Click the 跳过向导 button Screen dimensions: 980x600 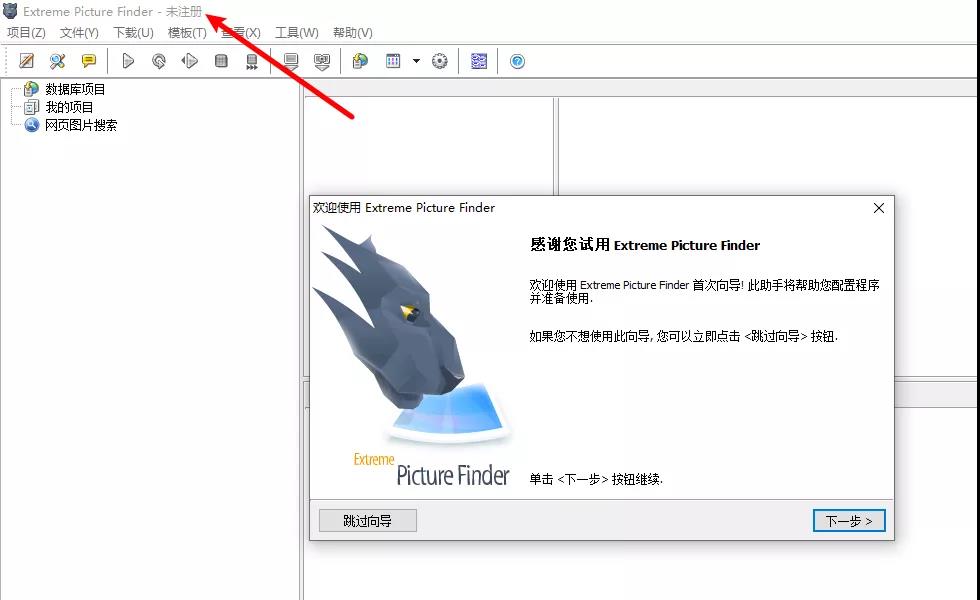point(368,521)
